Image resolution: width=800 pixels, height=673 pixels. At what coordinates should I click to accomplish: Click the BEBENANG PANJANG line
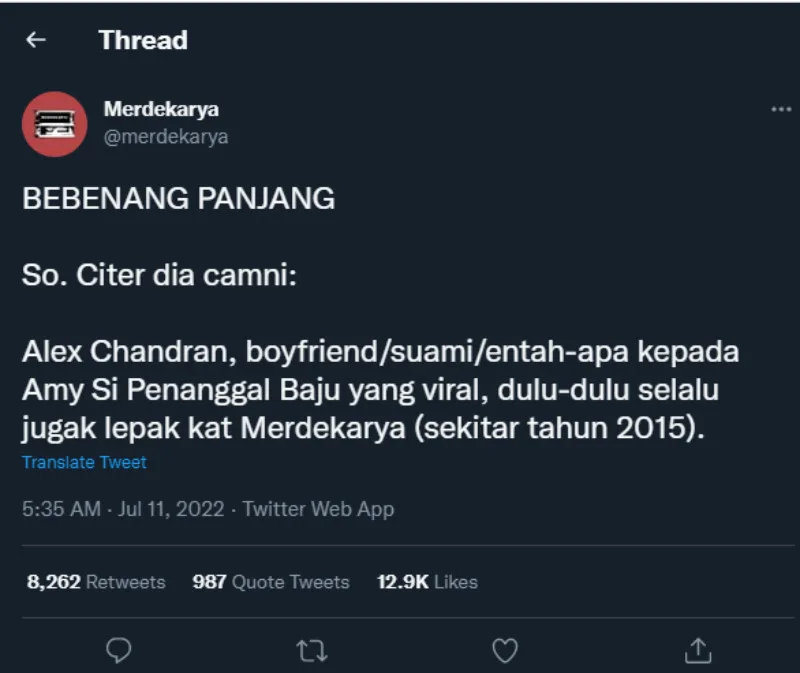178,198
